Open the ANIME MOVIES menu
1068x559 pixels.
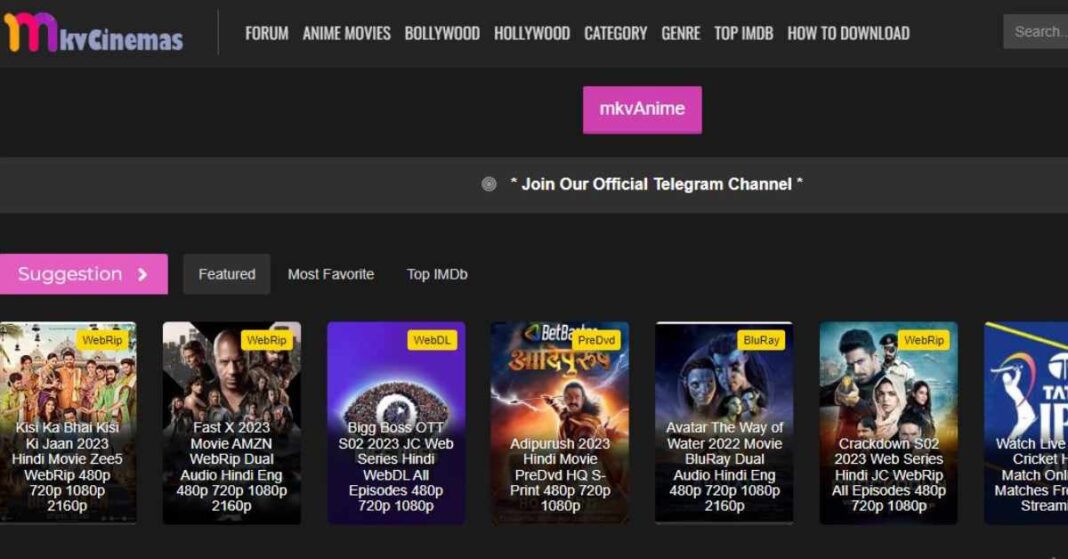click(x=347, y=33)
